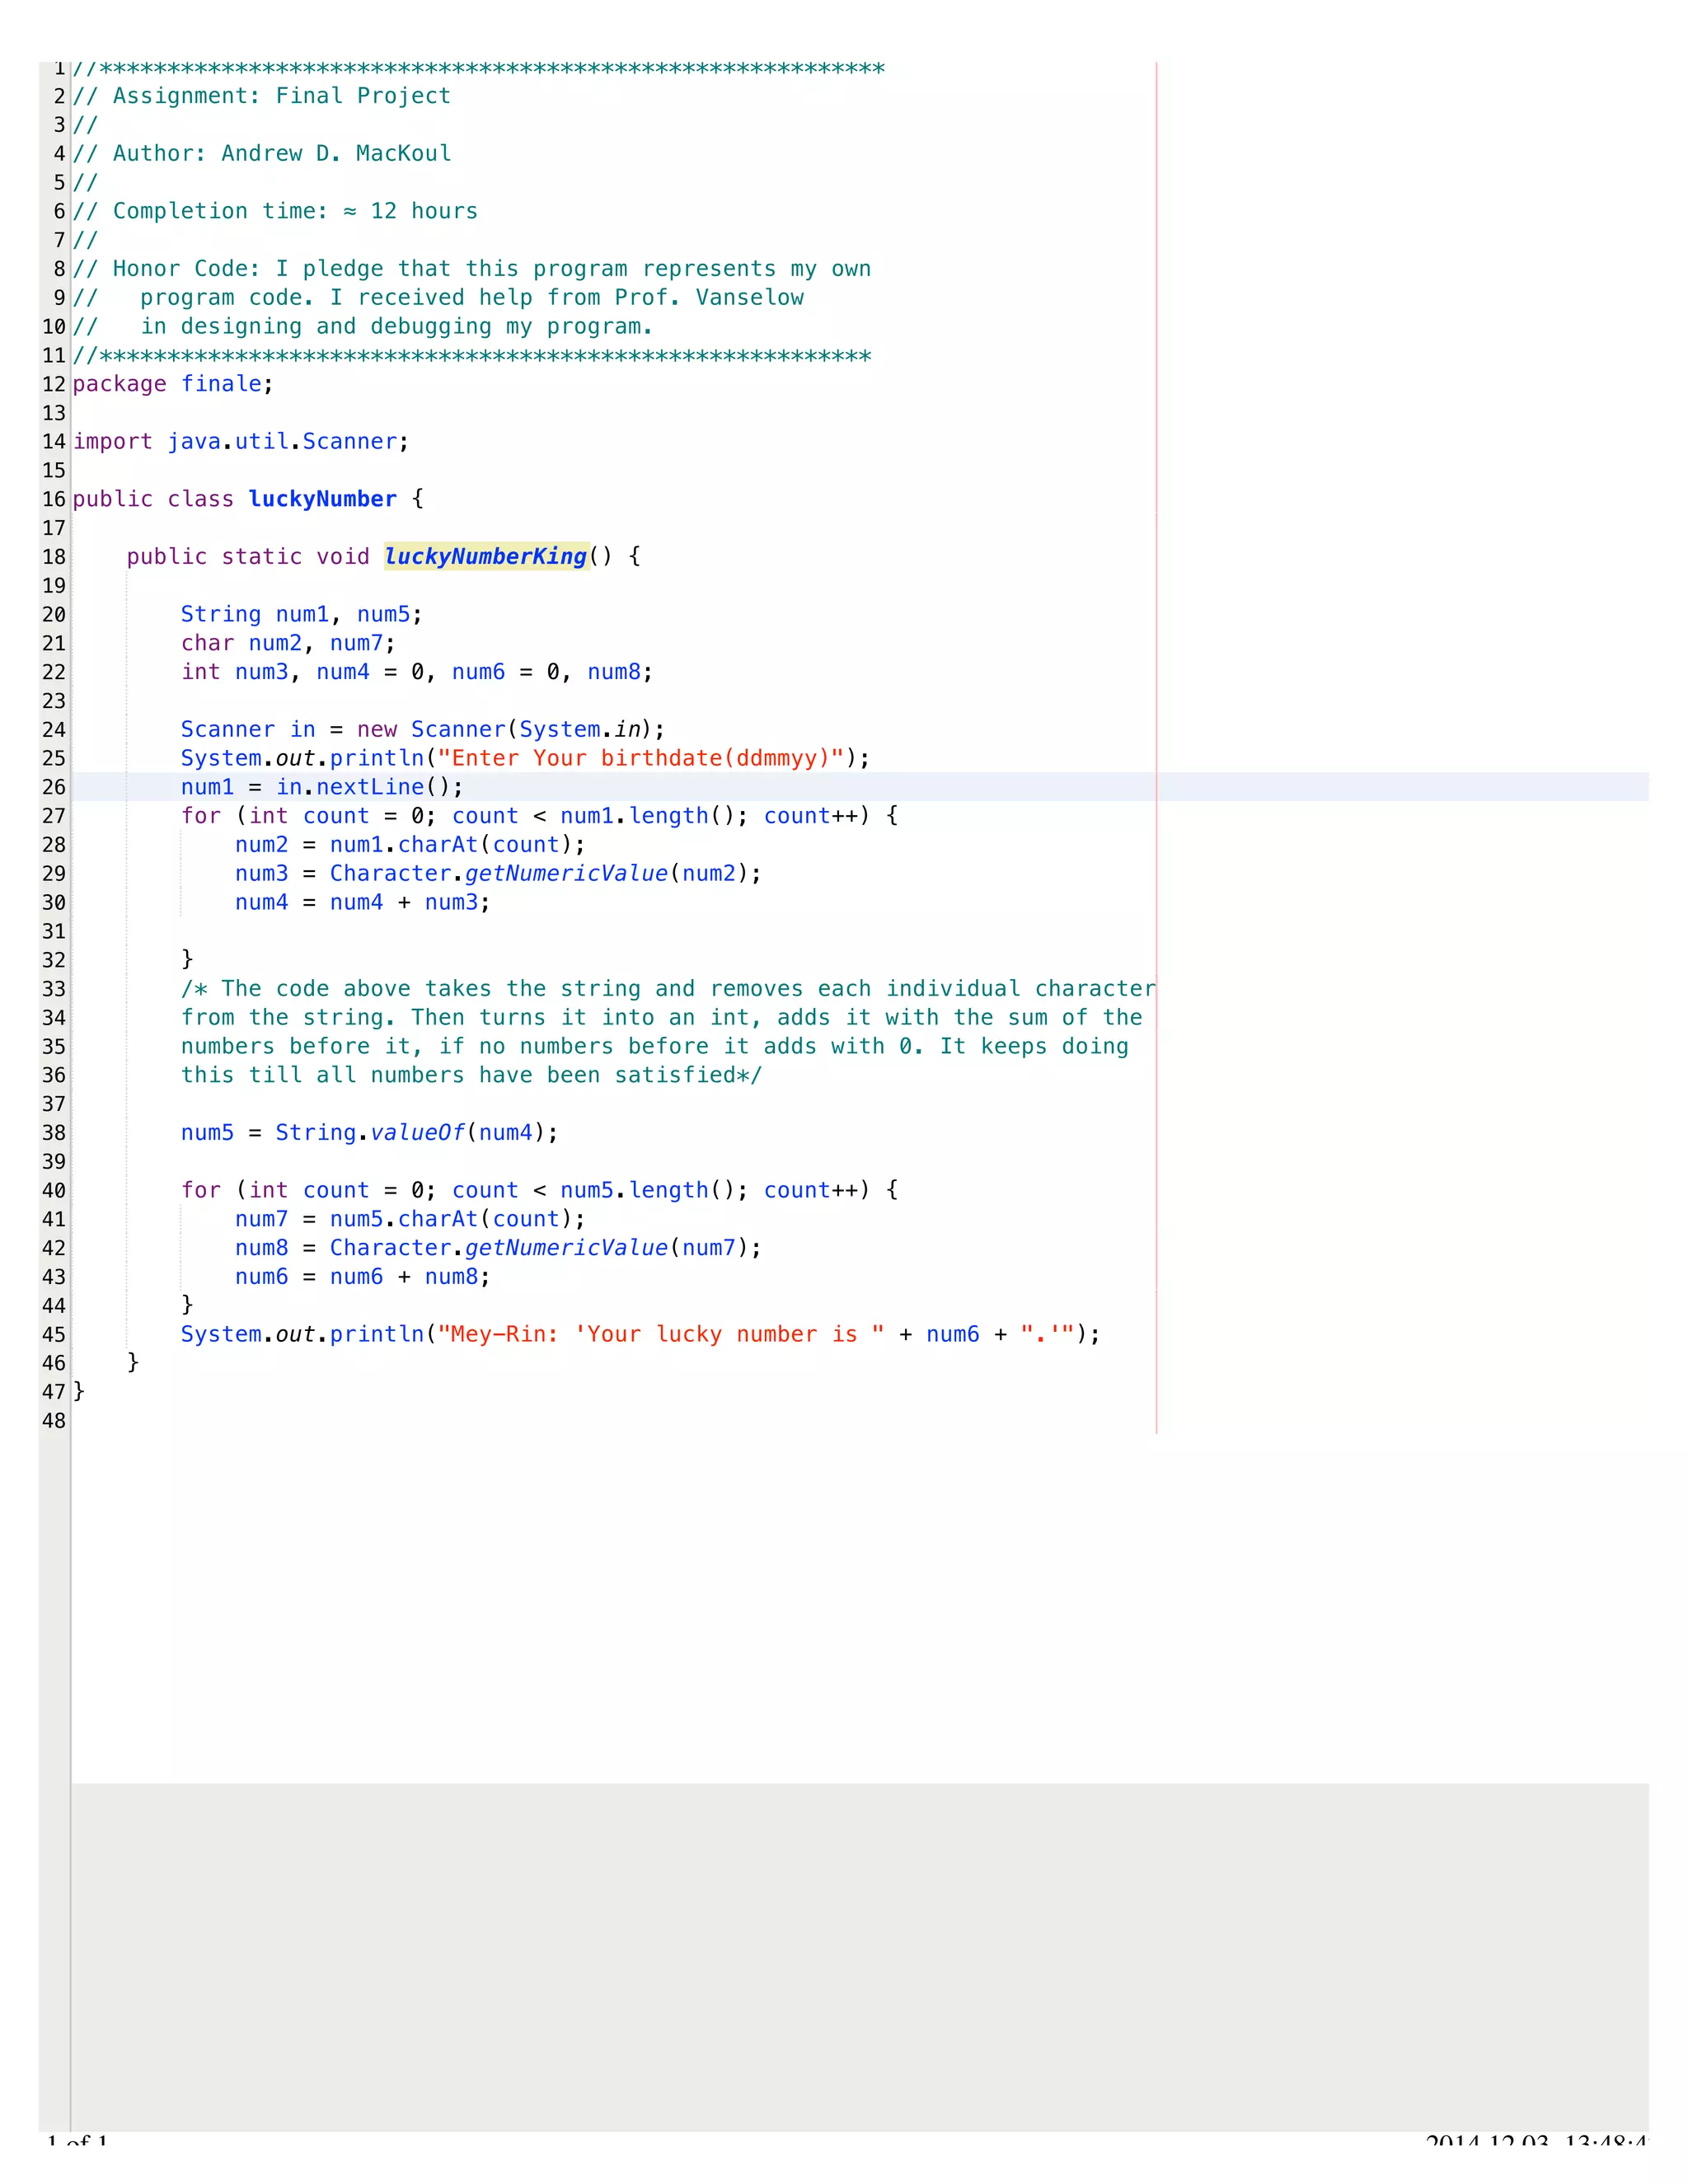Click num4 = num4 + num3 statement
1688x2184 pixels.
(363, 903)
